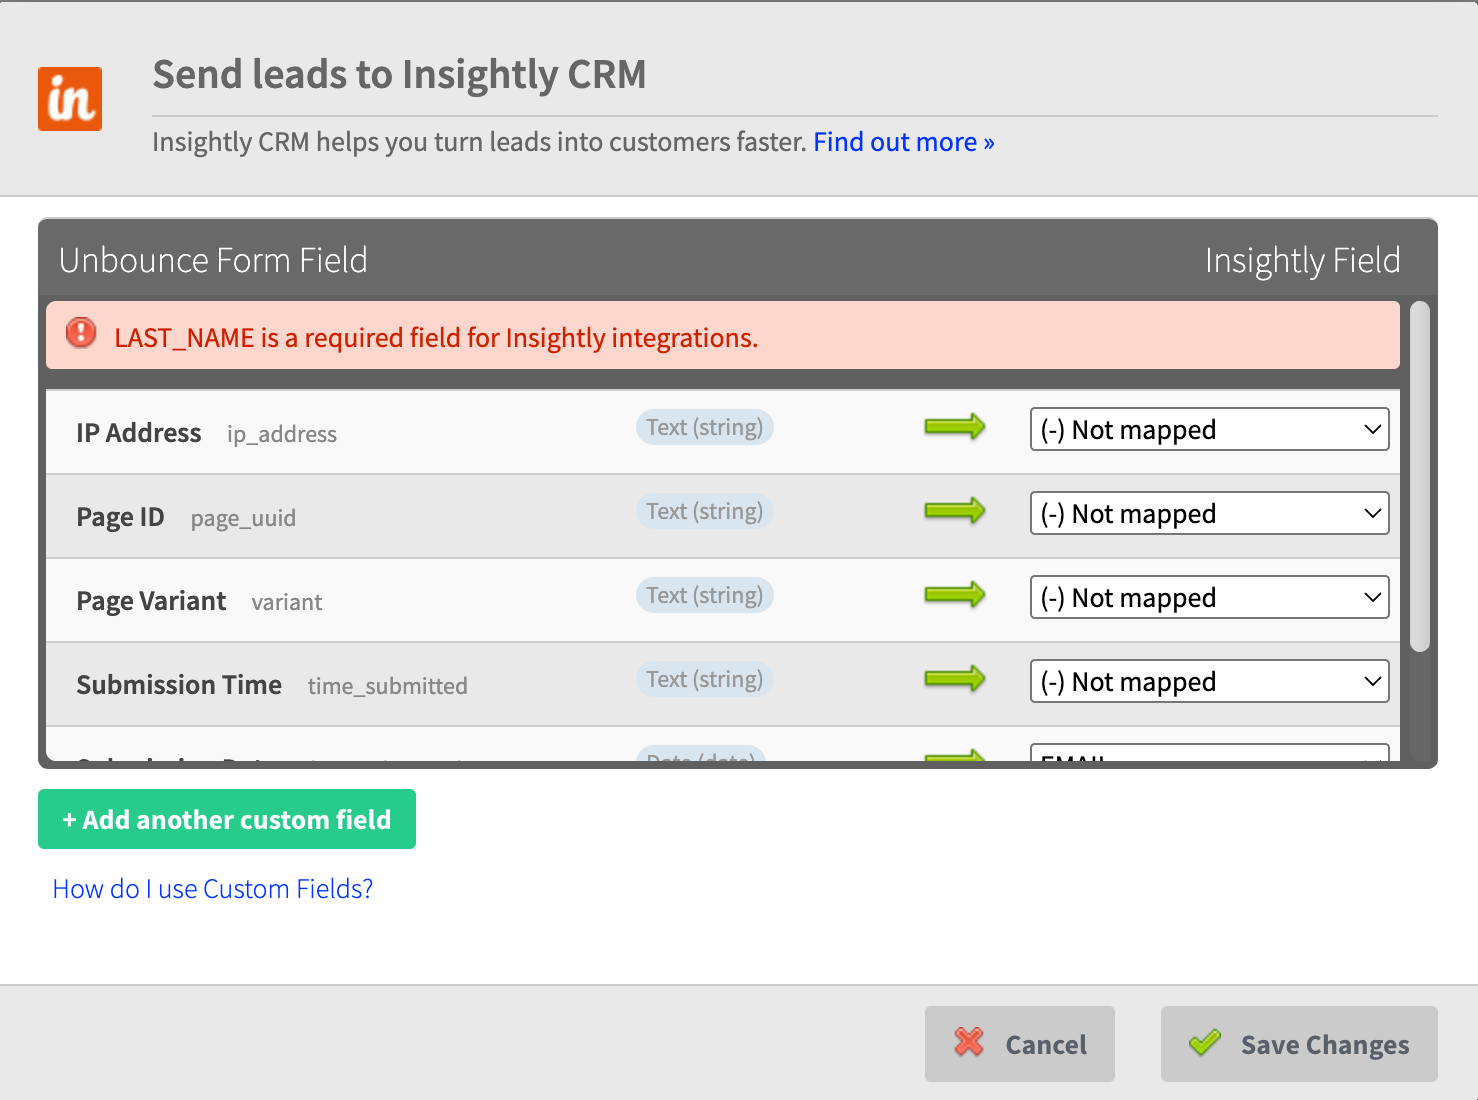The height and width of the screenshot is (1100, 1478).
Task: Click green arrow in Page Variant row
Action: (x=954, y=596)
